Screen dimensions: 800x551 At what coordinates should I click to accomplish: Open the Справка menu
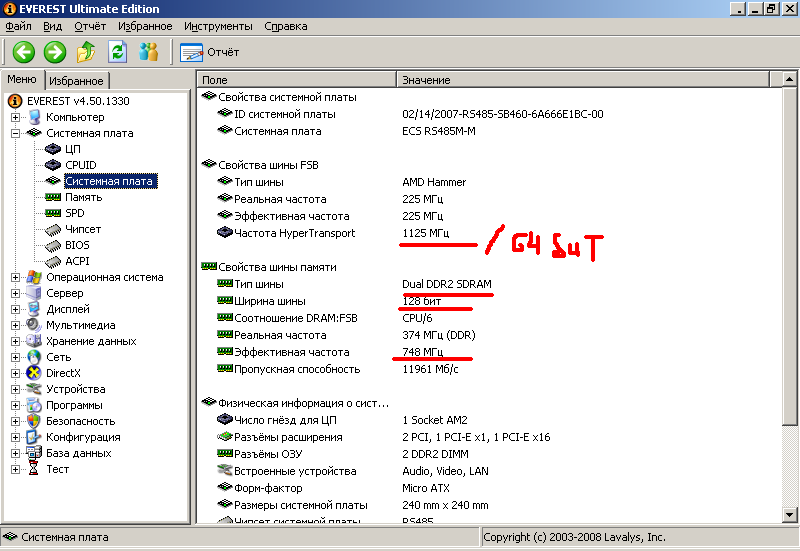coord(286,26)
